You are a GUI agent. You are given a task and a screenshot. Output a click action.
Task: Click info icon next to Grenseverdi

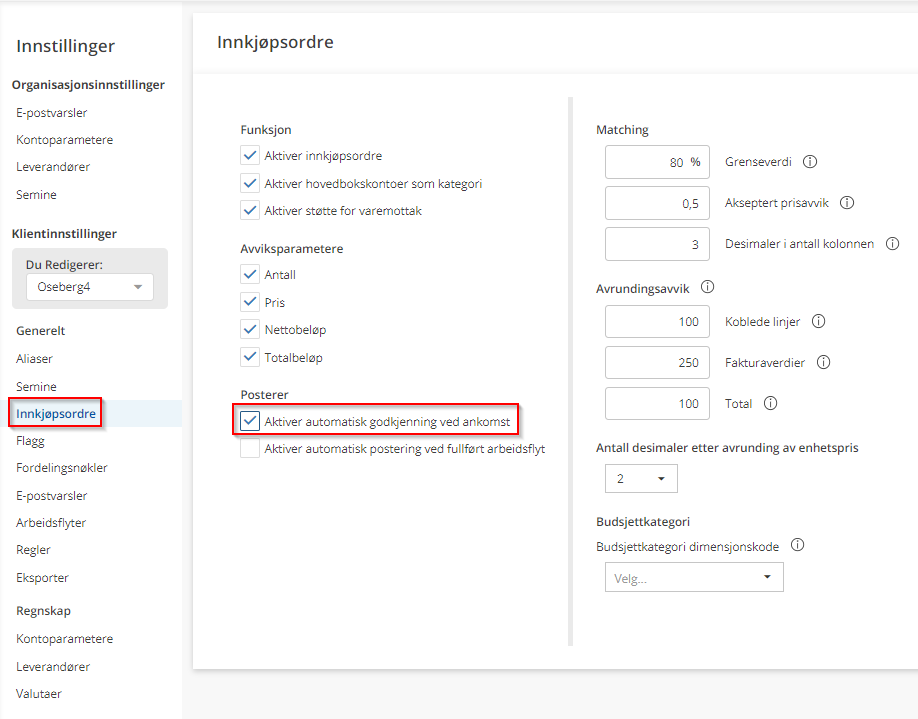click(810, 162)
